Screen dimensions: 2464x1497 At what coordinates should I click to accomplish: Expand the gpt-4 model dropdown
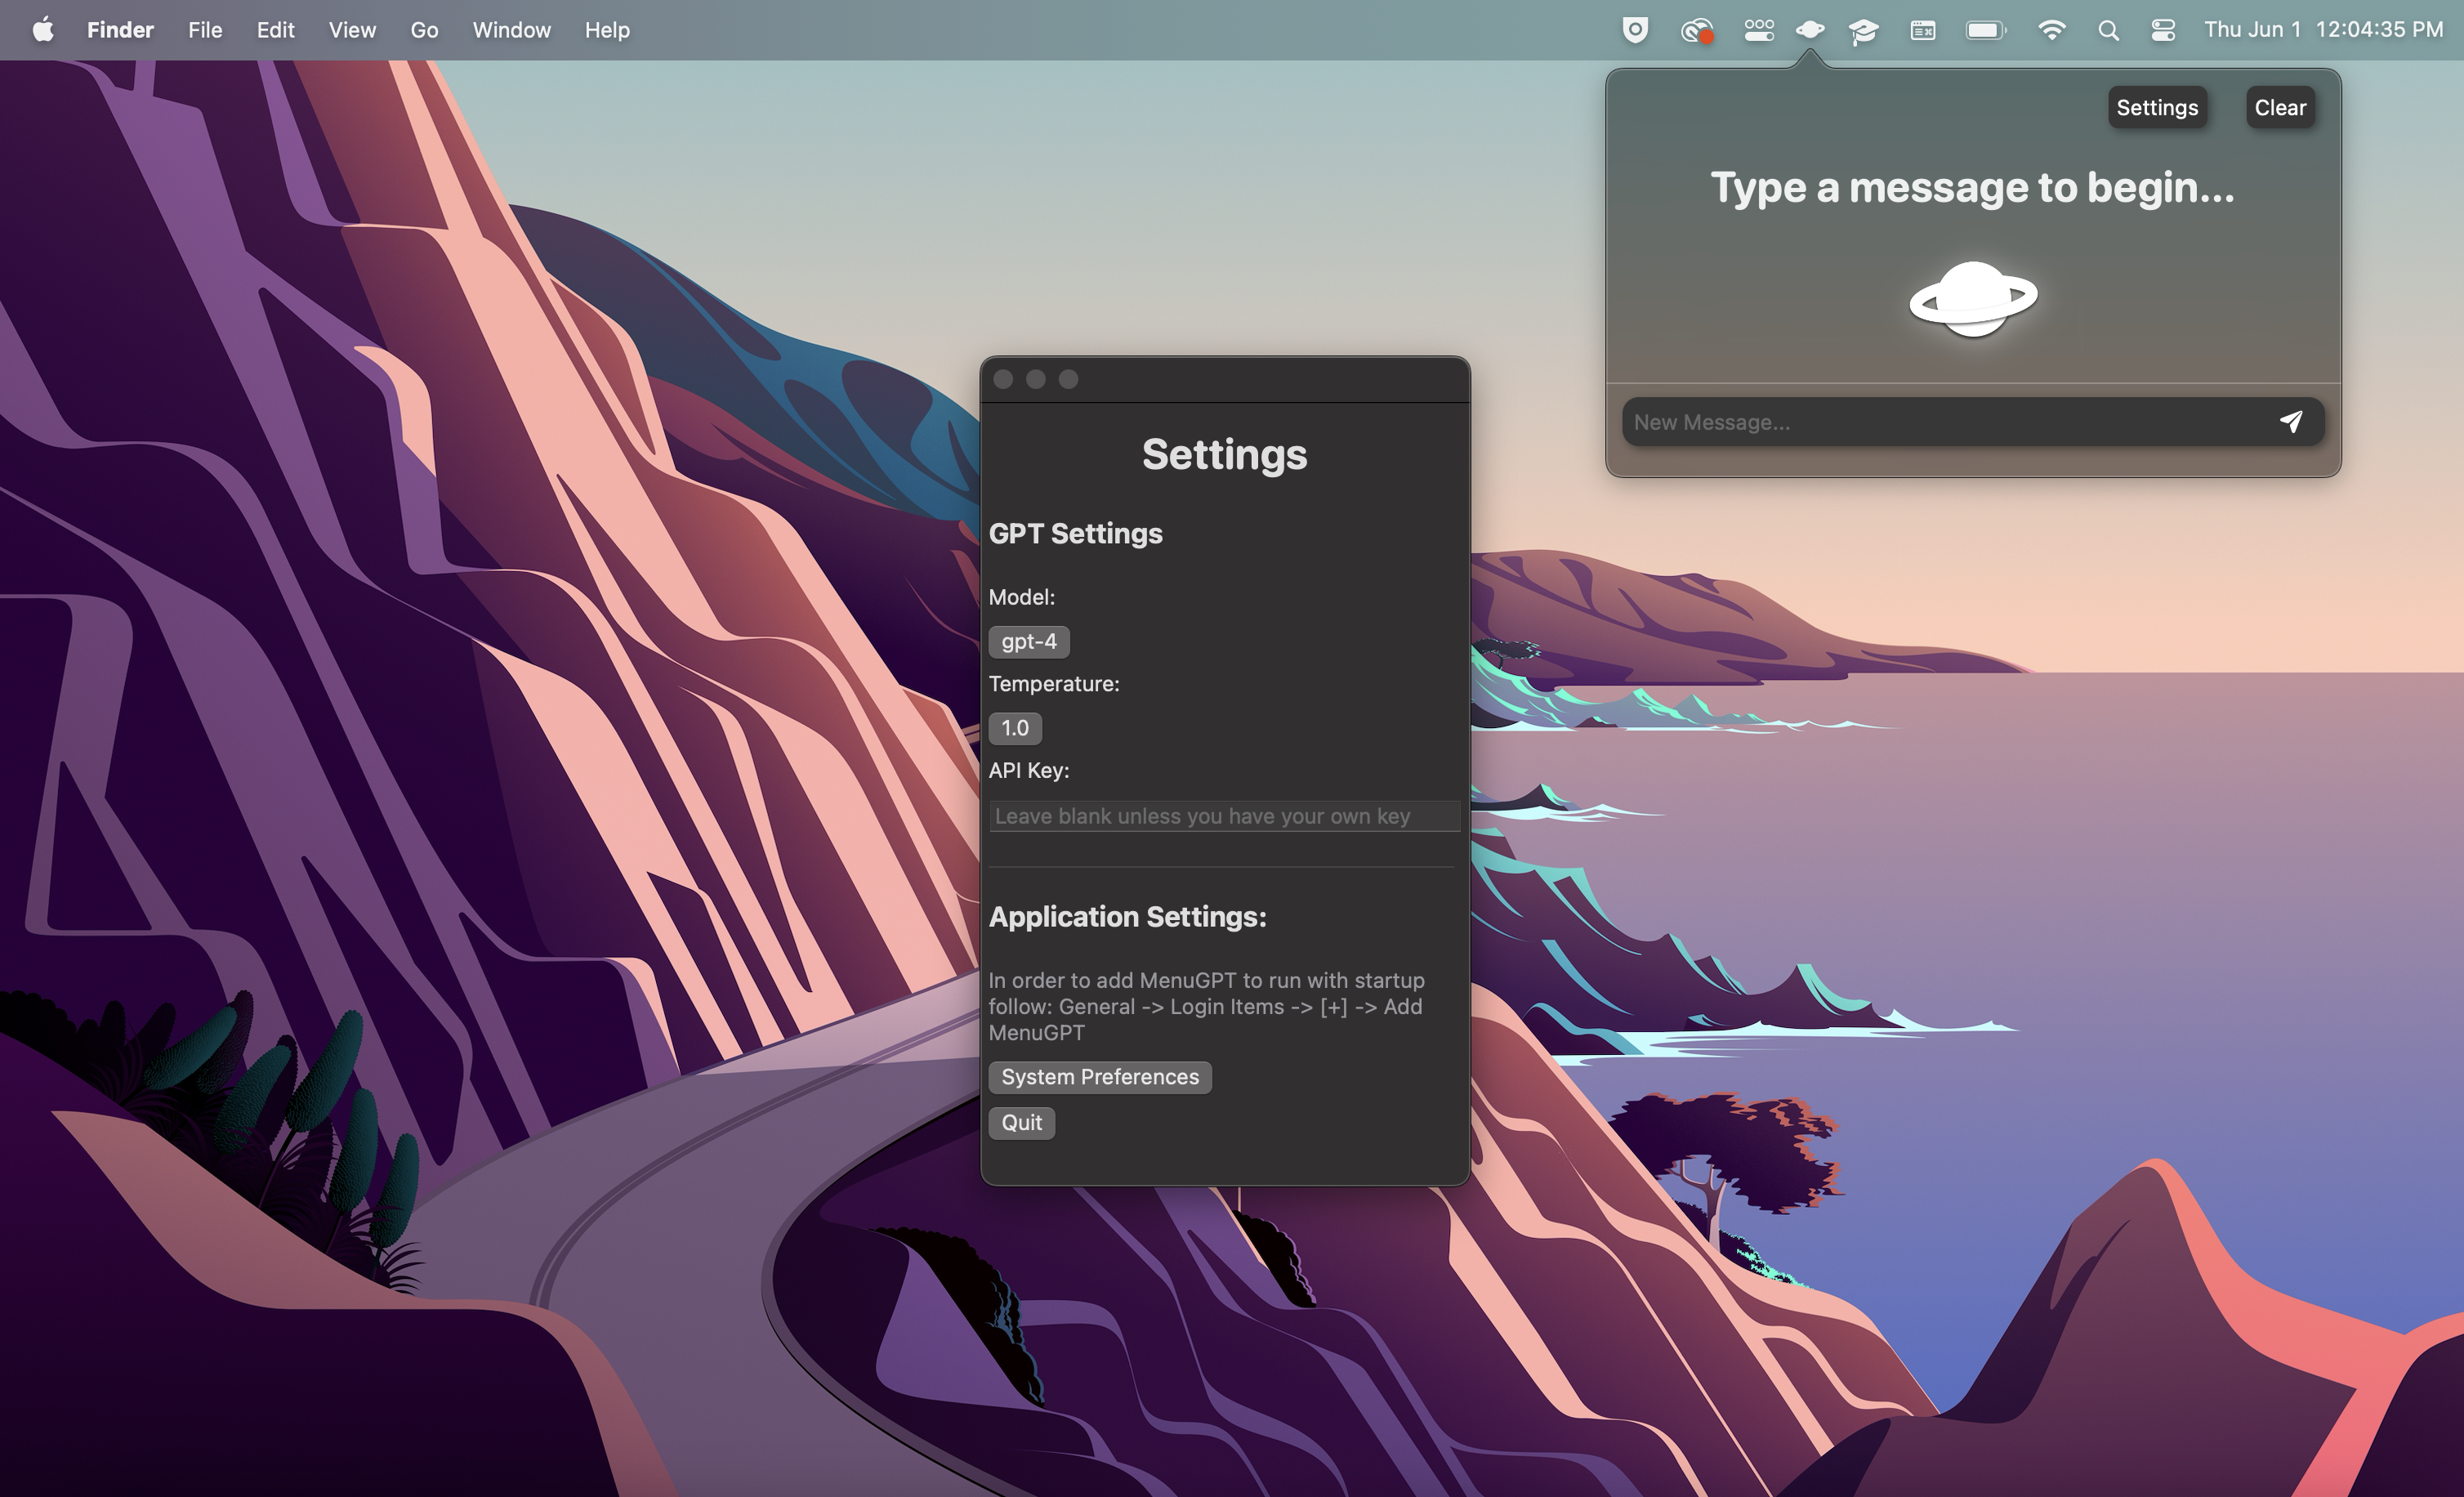pyautogui.click(x=1028, y=642)
